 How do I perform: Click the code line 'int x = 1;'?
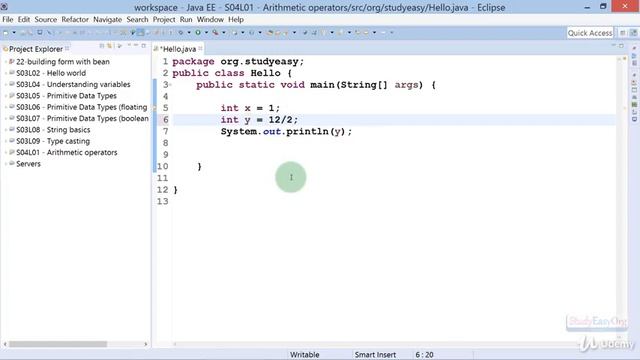coord(250,108)
